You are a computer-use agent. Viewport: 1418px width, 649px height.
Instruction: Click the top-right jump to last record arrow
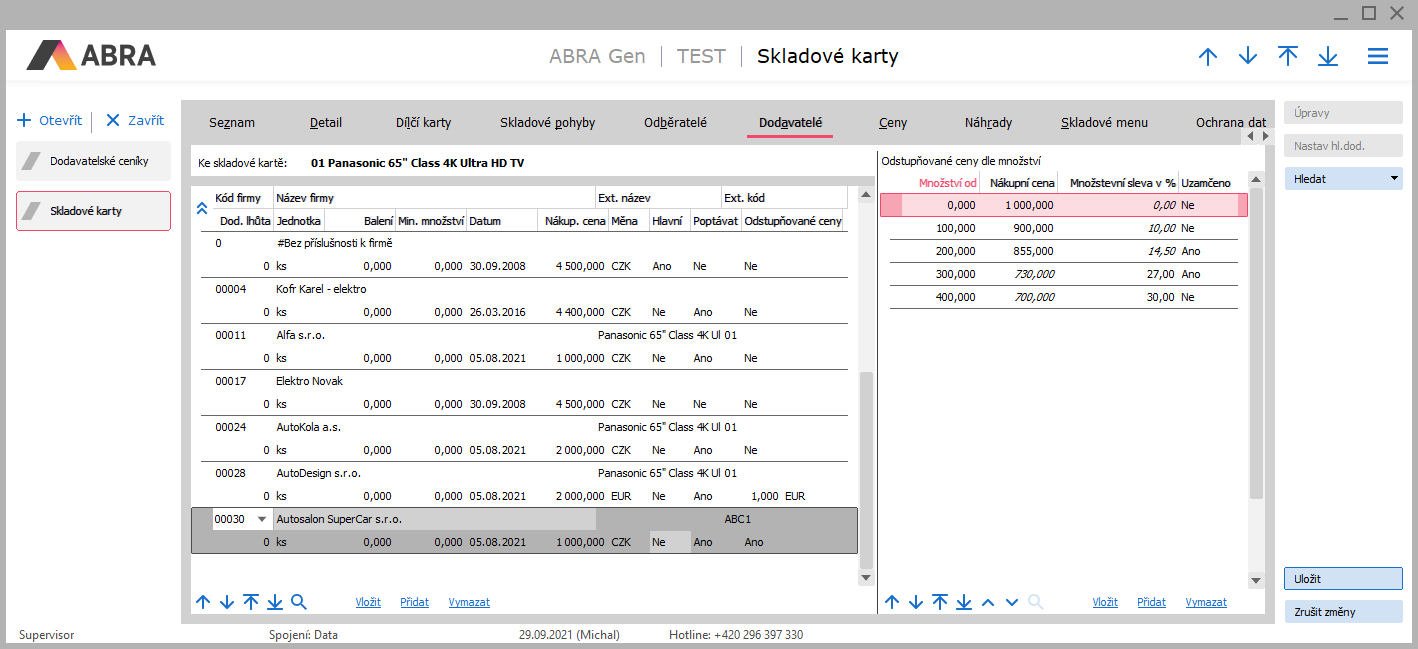click(1327, 57)
